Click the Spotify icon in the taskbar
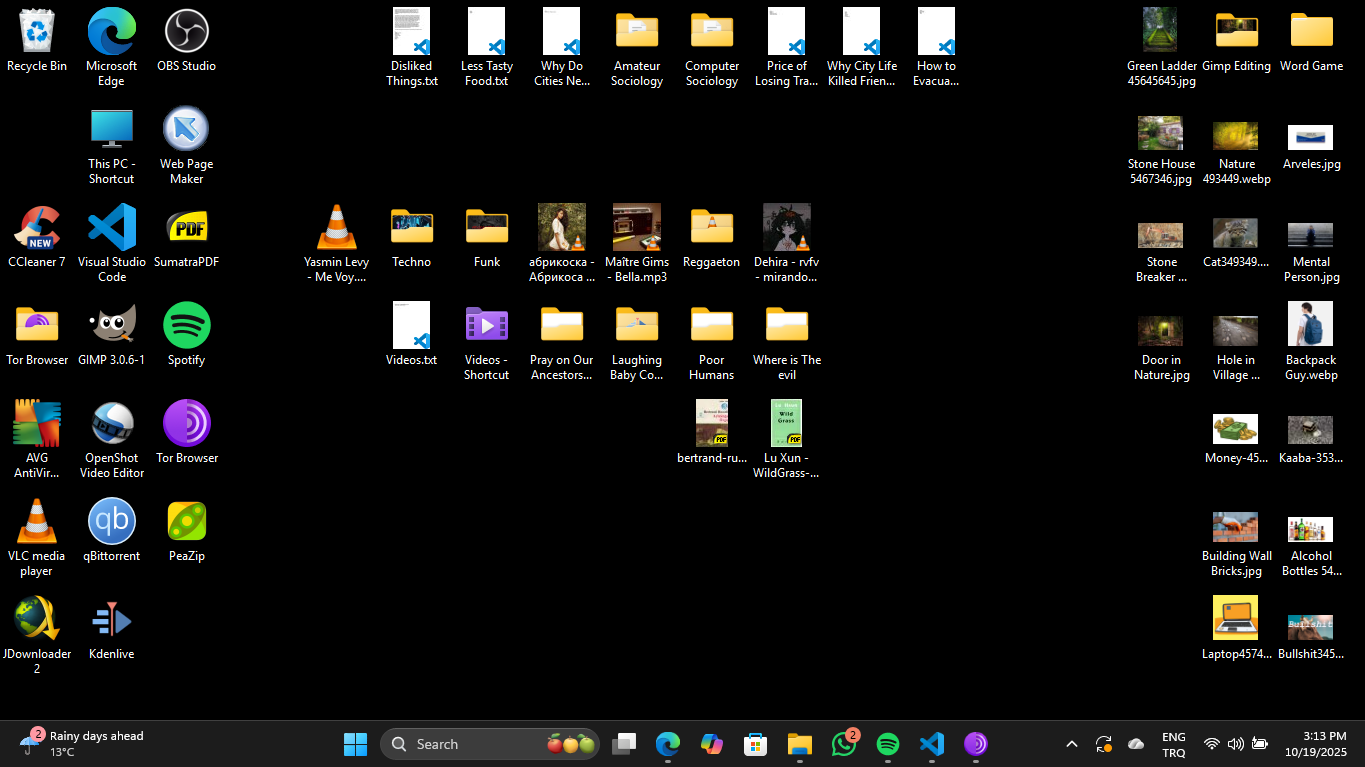 pyautogui.click(x=888, y=744)
